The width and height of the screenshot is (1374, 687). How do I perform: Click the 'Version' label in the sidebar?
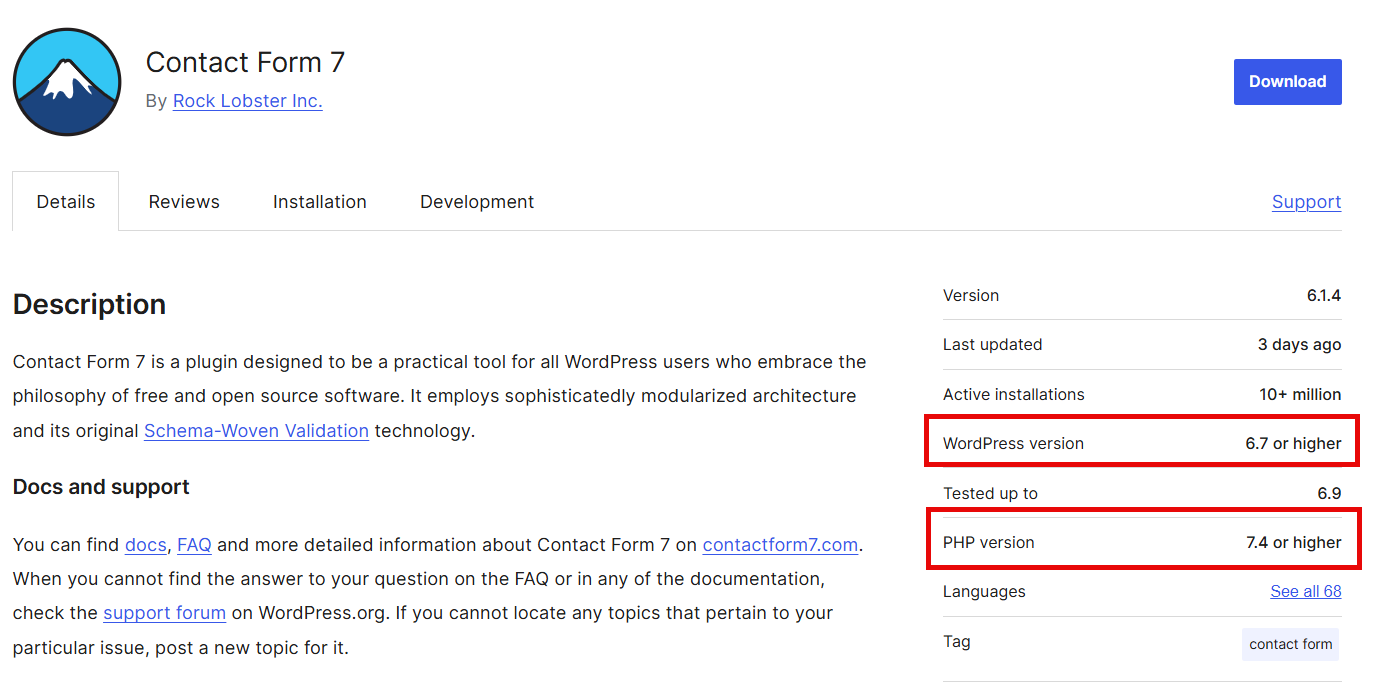971,296
